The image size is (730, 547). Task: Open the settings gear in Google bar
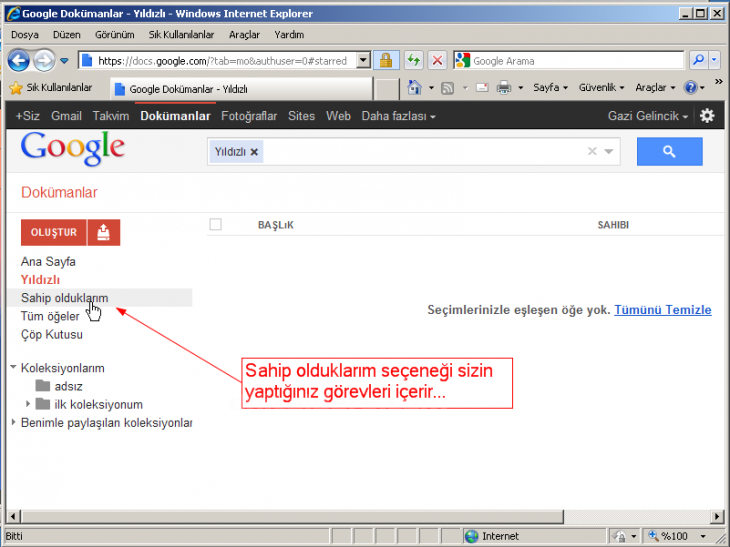(707, 116)
